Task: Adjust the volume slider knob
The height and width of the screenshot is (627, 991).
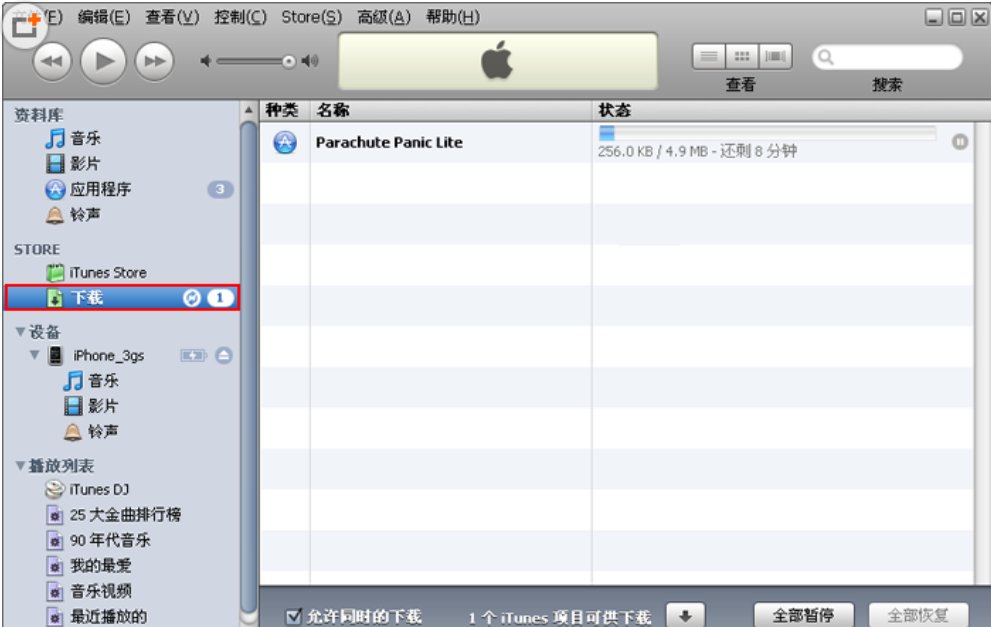Action: pyautogui.click(x=289, y=61)
